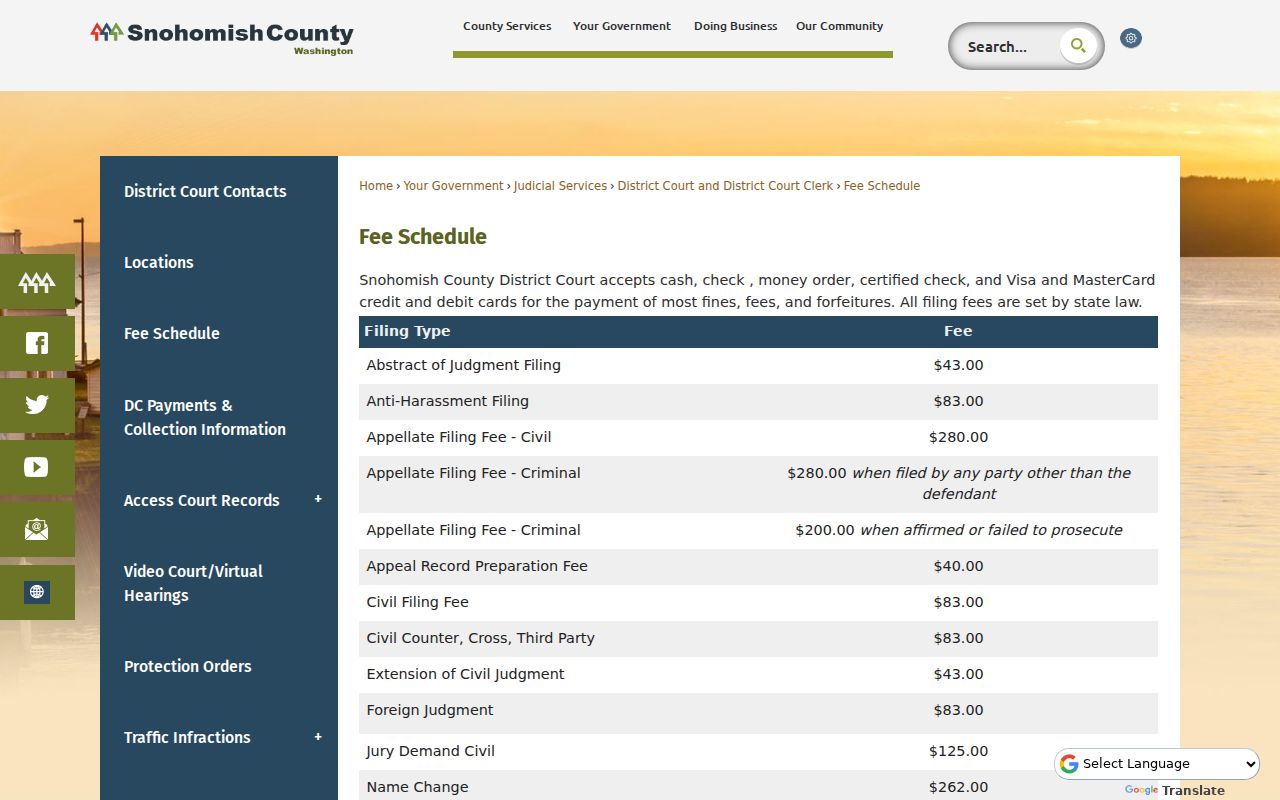The height and width of the screenshot is (800, 1280).
Task: Click the email envelope icon
Action: tap(37, 529)
